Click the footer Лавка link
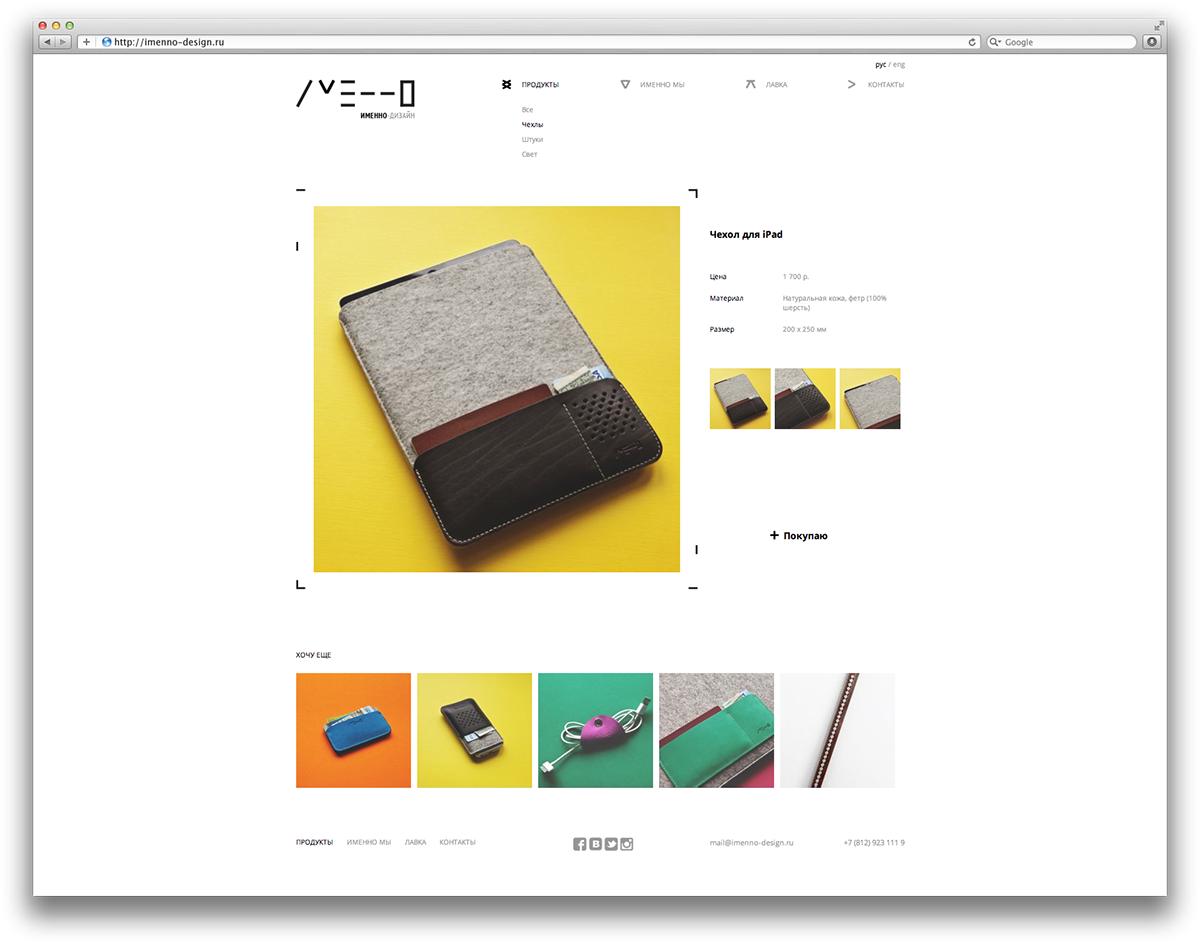 click(x=415, y=843)
